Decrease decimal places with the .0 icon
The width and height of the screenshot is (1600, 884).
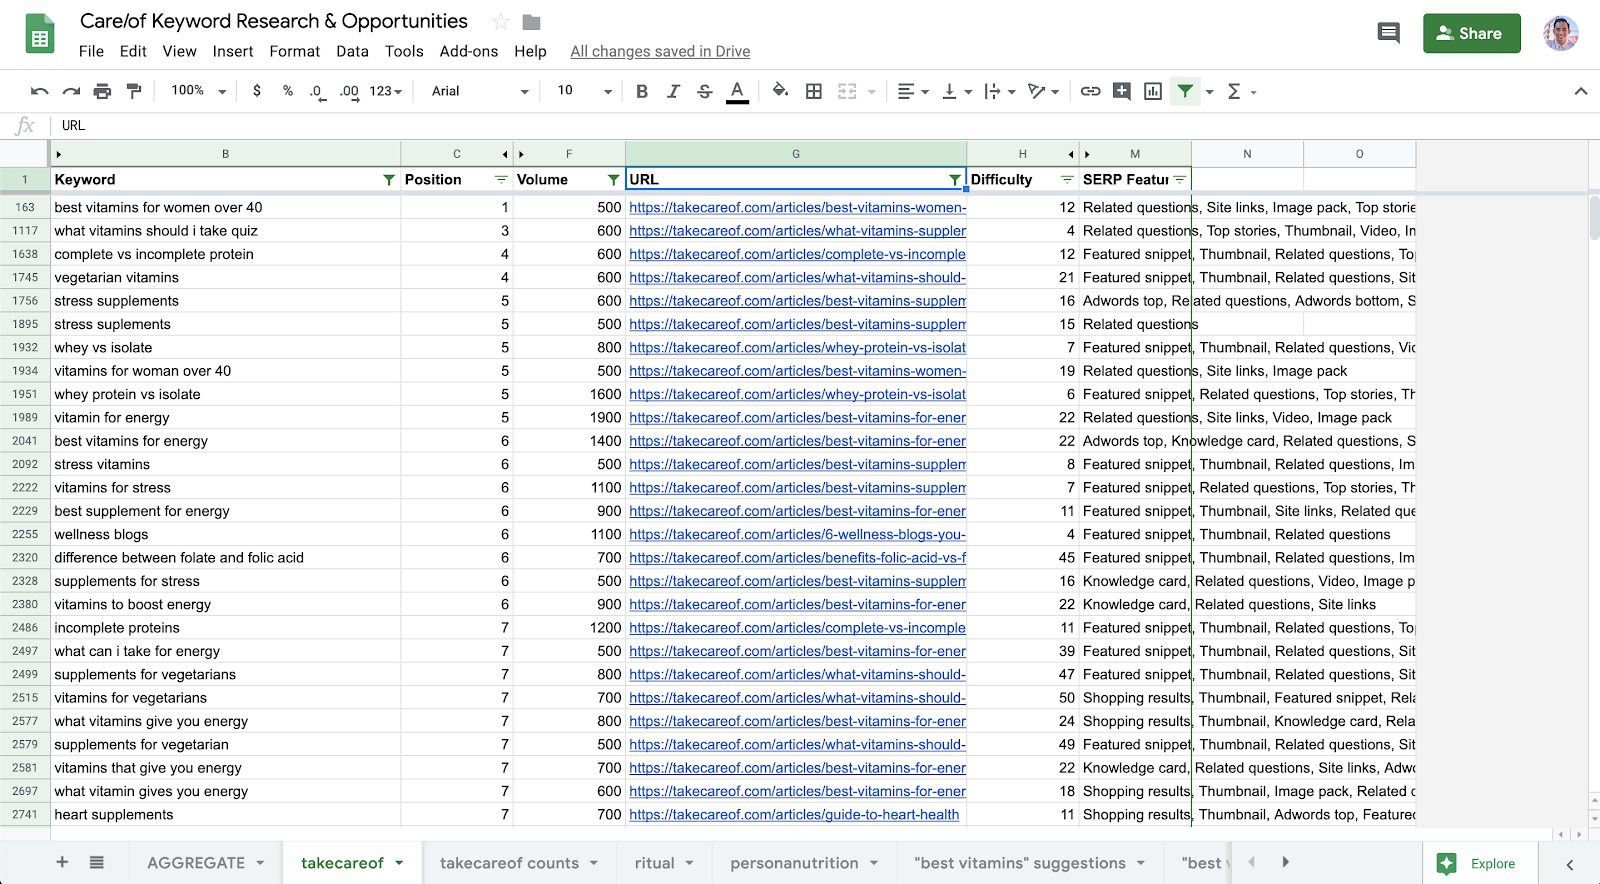[316, 91]
